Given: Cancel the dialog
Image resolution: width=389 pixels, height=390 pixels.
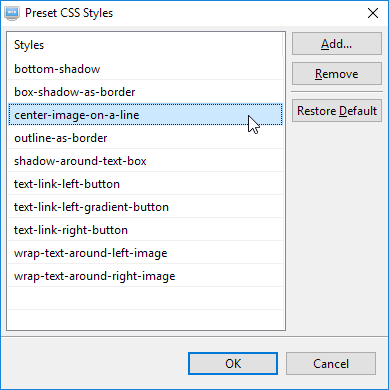Looking at the screenshot, I should pos(331,364).
